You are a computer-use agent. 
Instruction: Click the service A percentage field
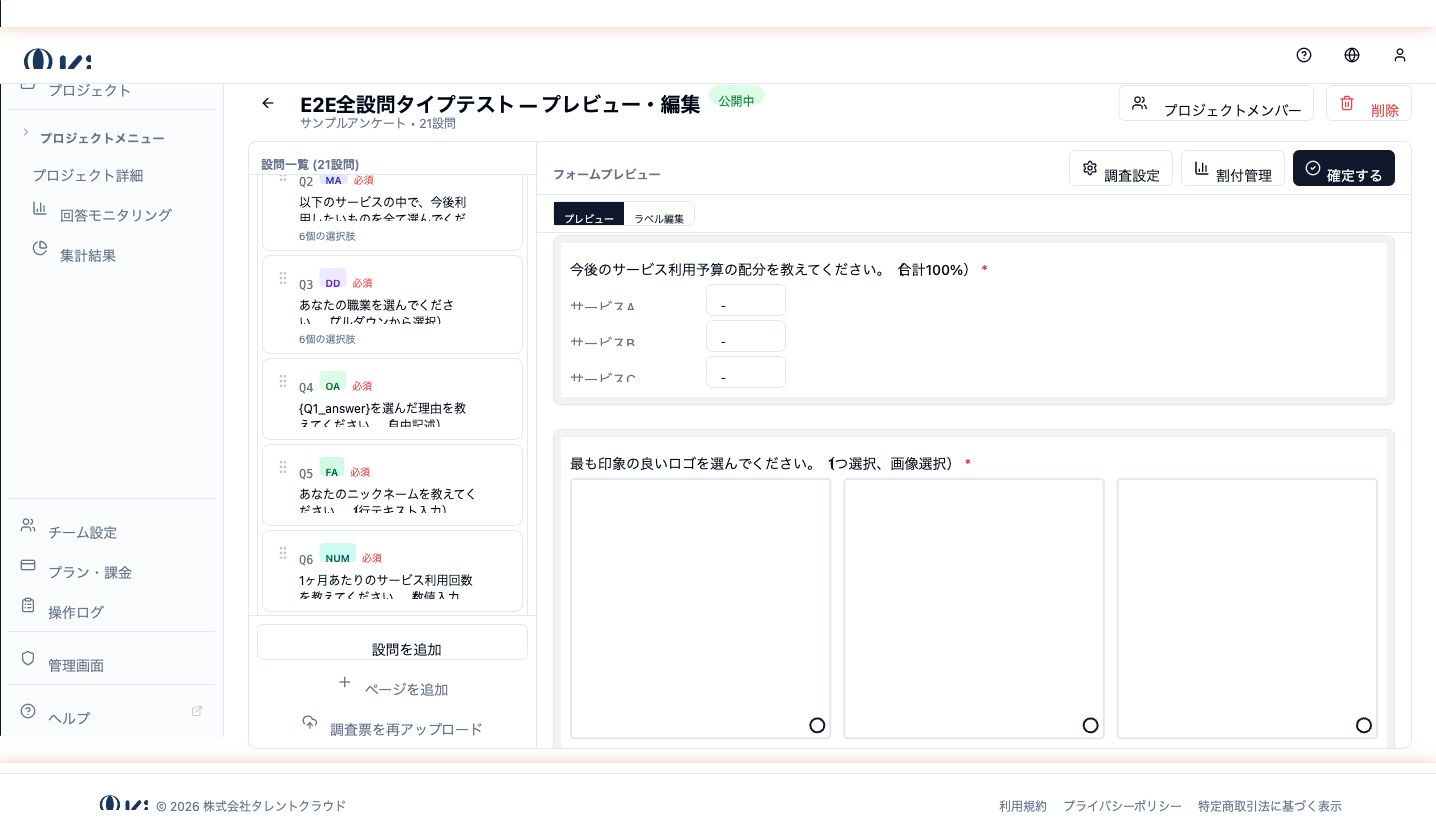pos(745,300)
